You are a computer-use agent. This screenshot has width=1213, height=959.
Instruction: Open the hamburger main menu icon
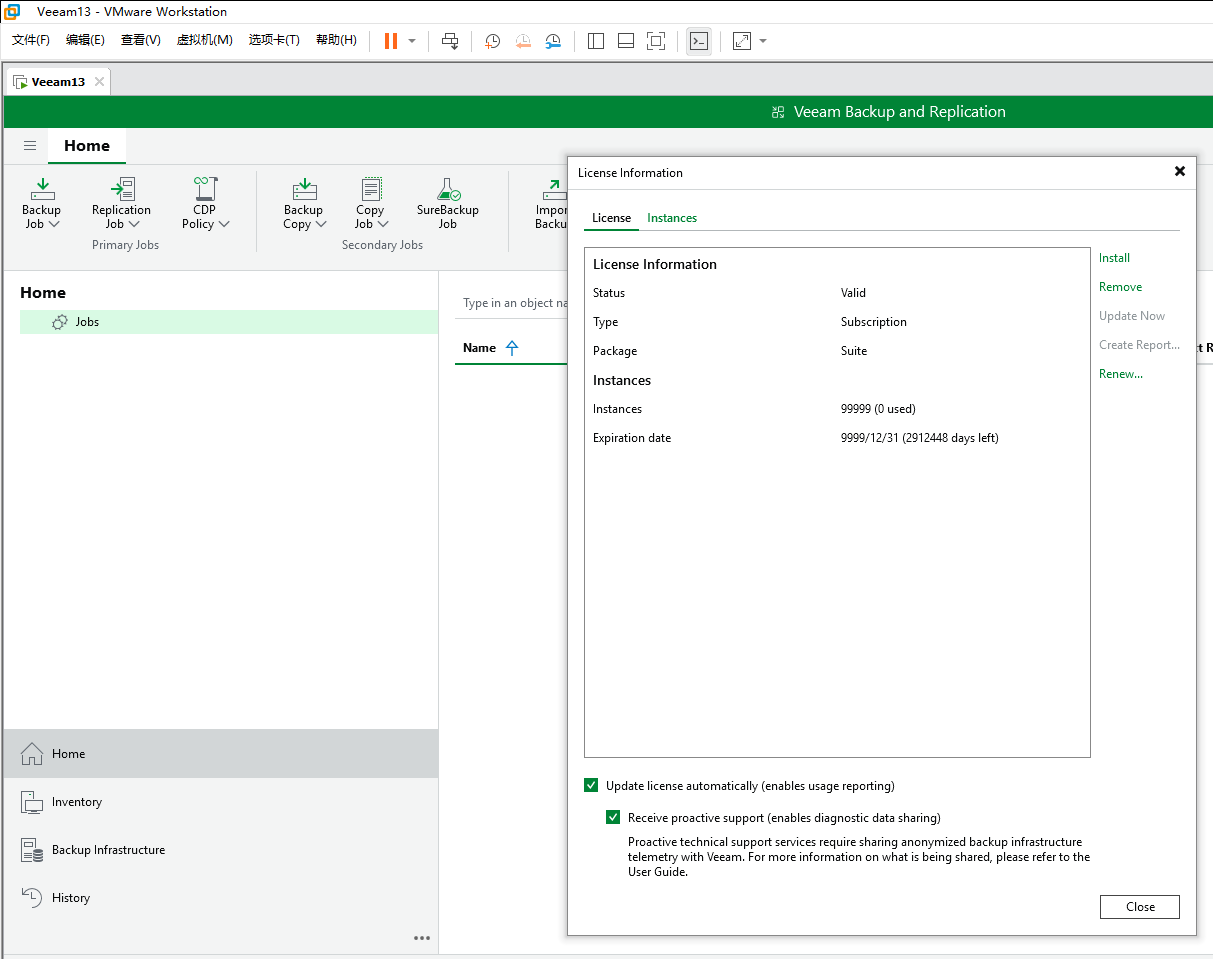click(x=30, y=146)
